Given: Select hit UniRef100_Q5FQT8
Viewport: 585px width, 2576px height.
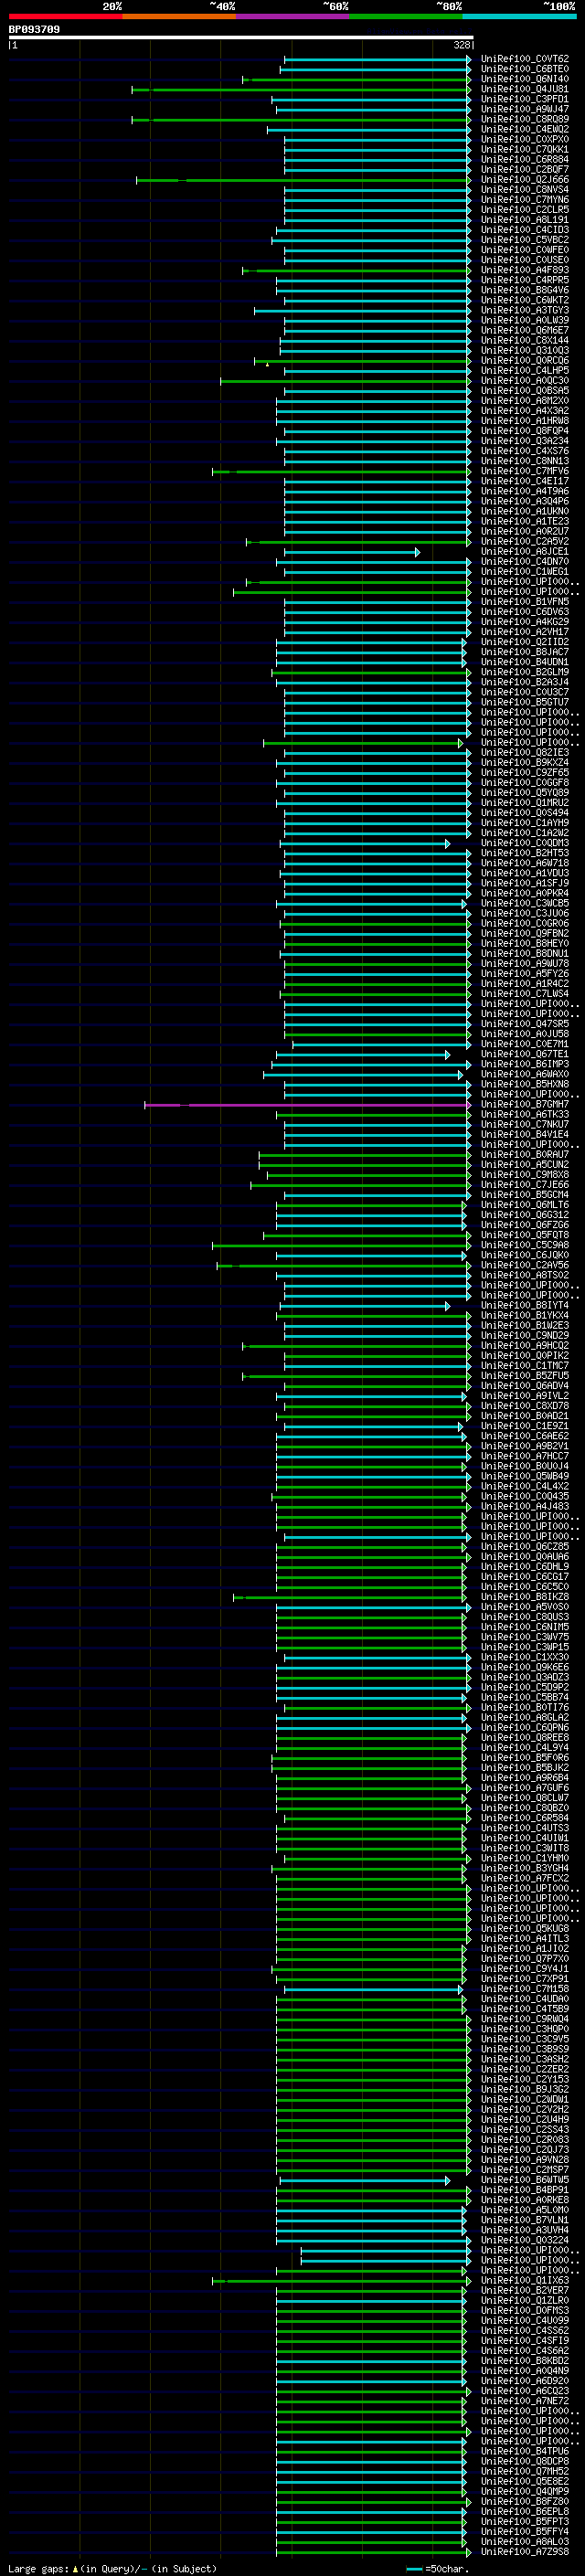Looking at the screenshot, I should coord(525,1235).
